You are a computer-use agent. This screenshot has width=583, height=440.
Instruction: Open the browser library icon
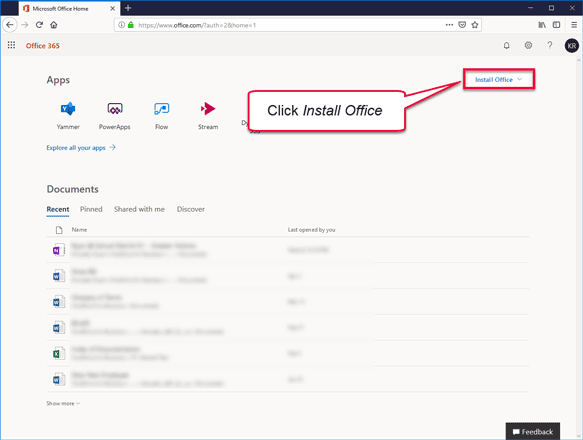tap(542, 25)
